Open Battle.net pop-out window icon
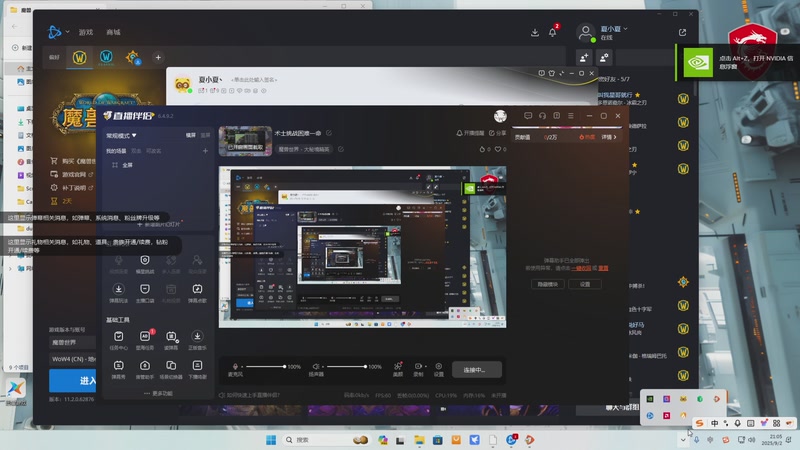 (x=682, y=33)
